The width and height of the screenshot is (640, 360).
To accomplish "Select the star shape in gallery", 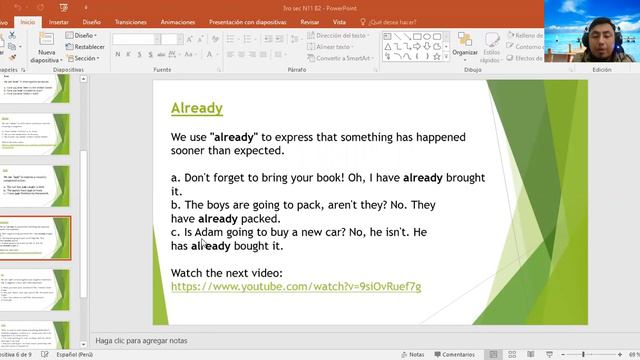I will click(x=437, y=56).
